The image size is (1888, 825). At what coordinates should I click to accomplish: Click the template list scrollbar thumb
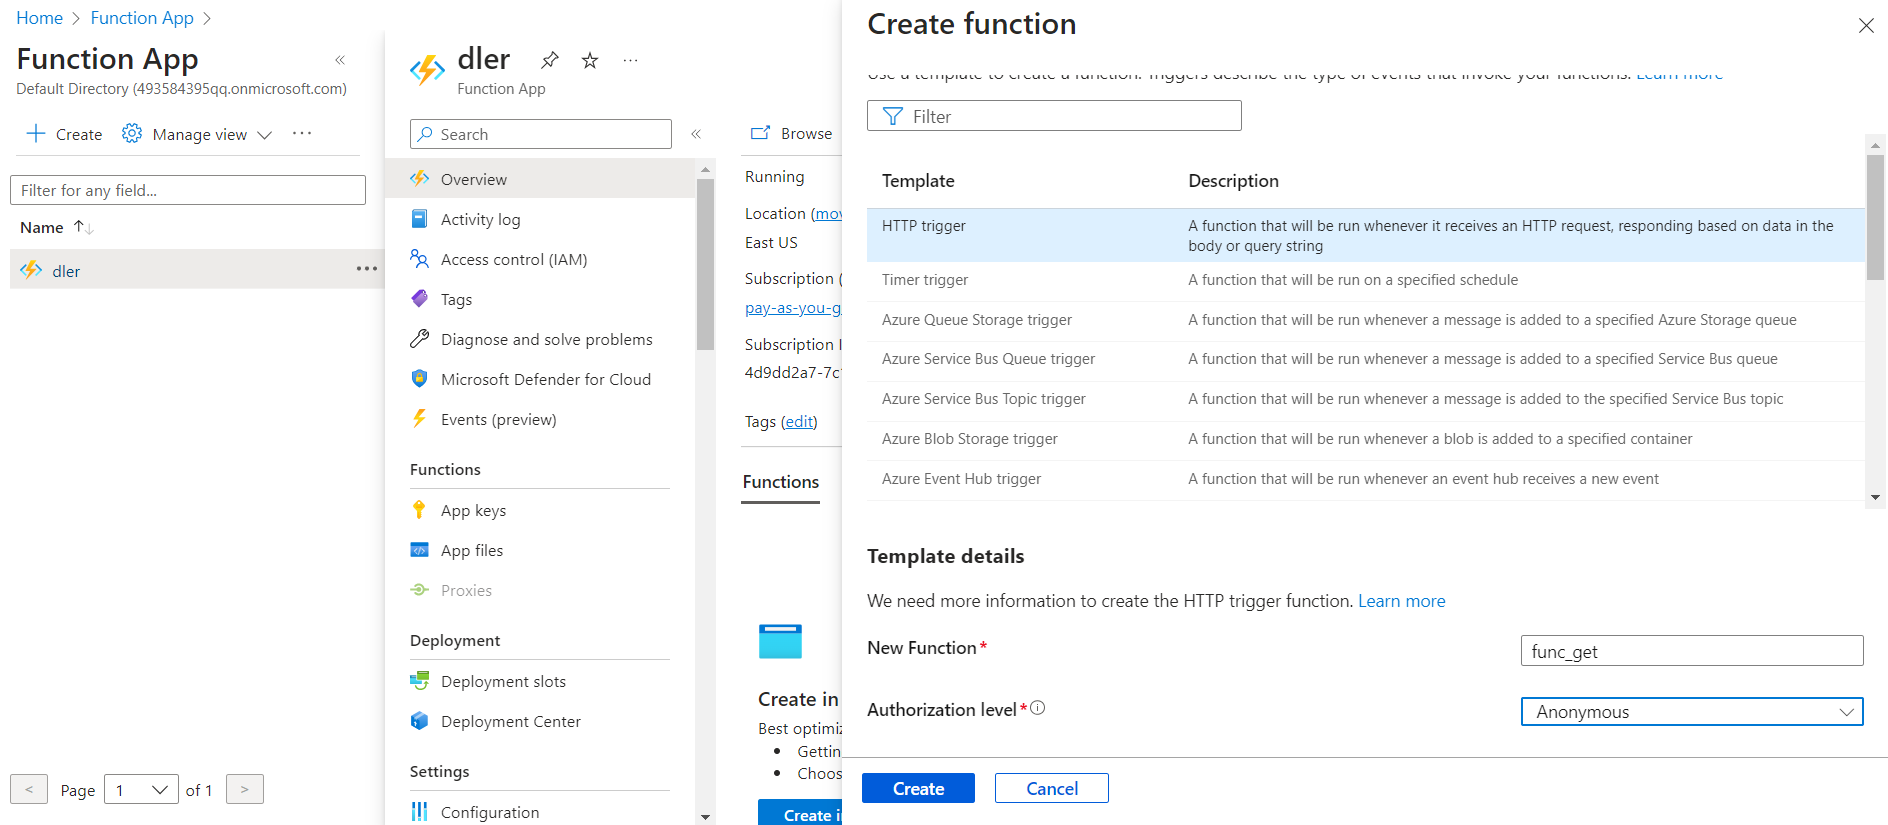point(1875,216)
